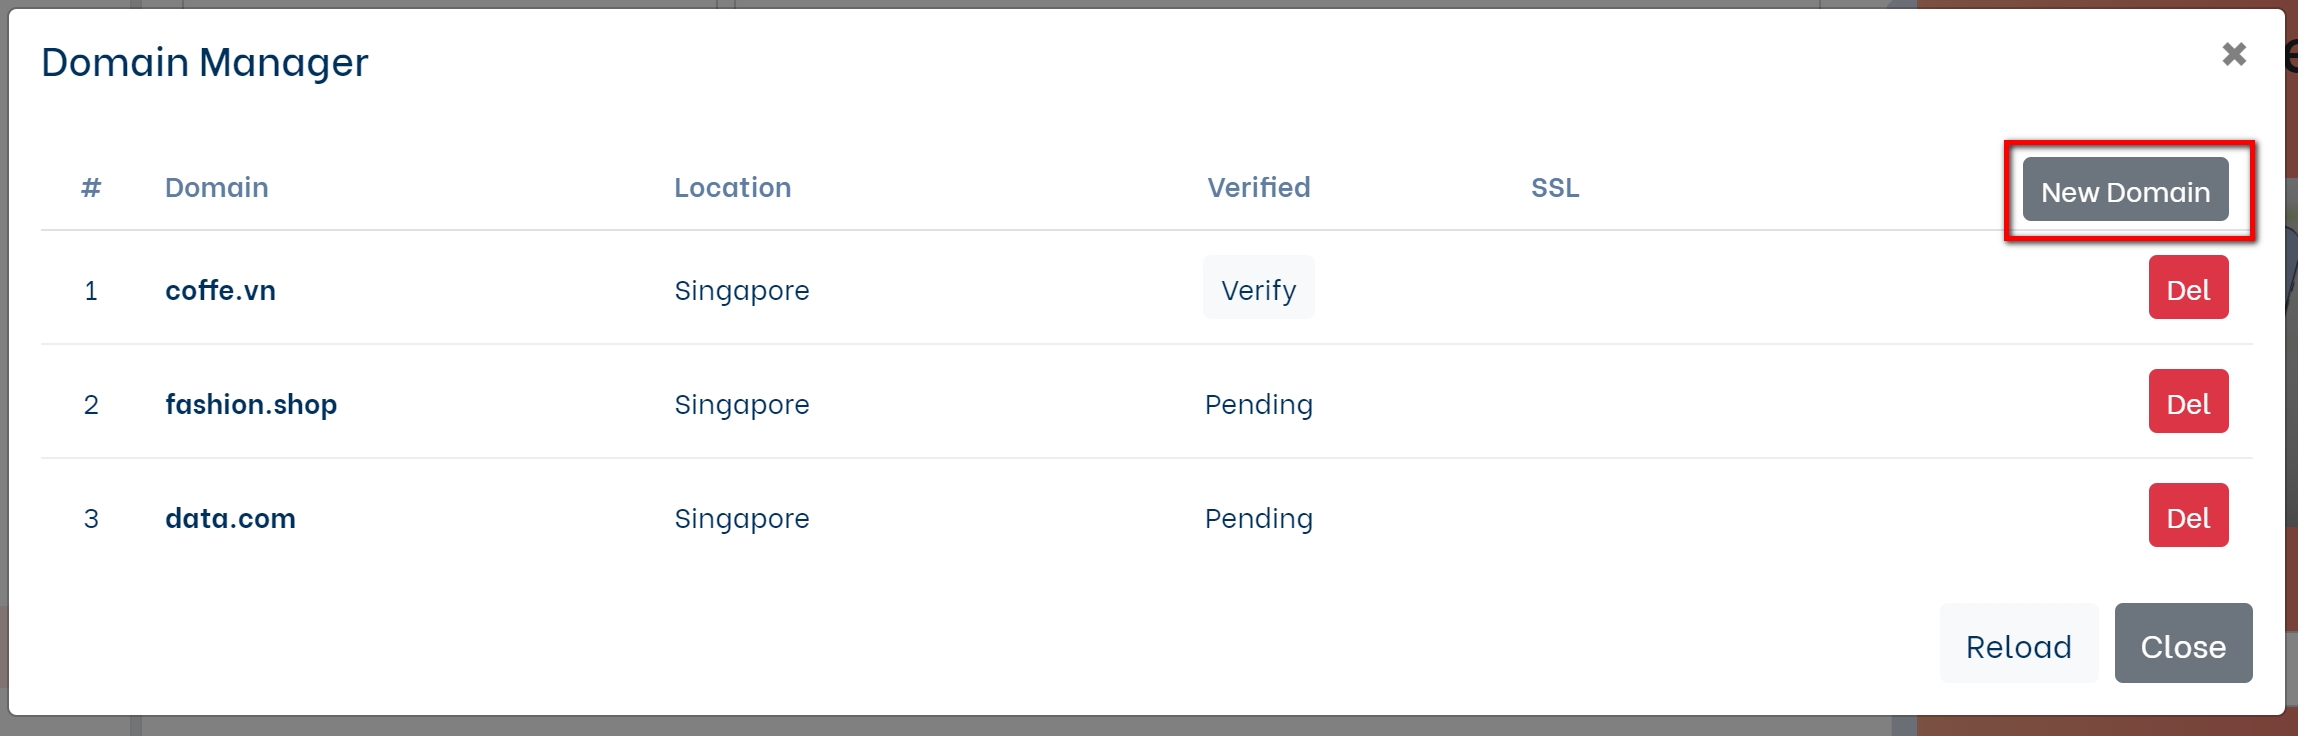Delete the coffe.vn domain
This screenshot has height=736, width=2298.
tap(2188, 289)
